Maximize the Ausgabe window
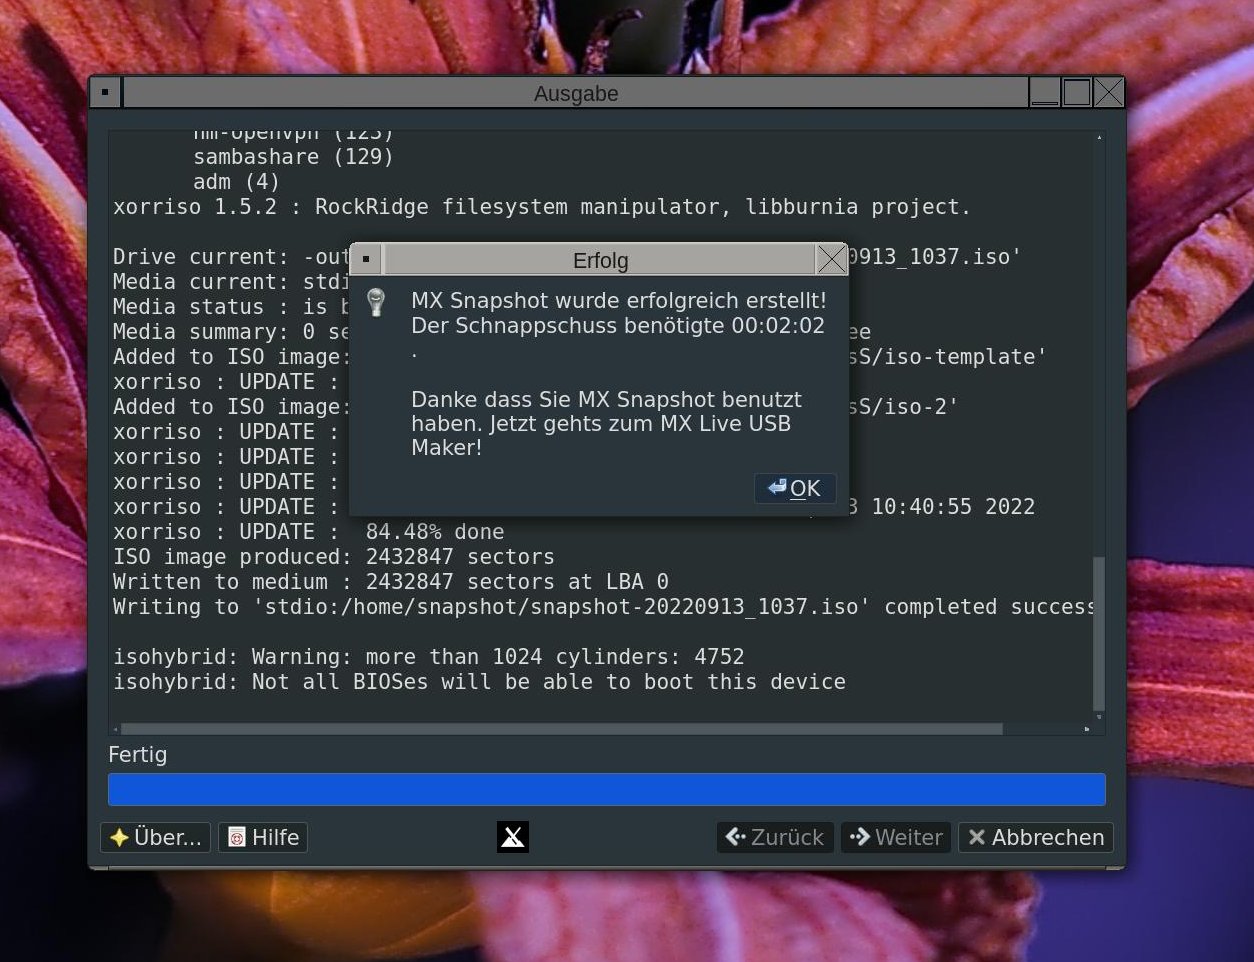The height and width of the screenshot is (962, 1254). point(1076,93)
